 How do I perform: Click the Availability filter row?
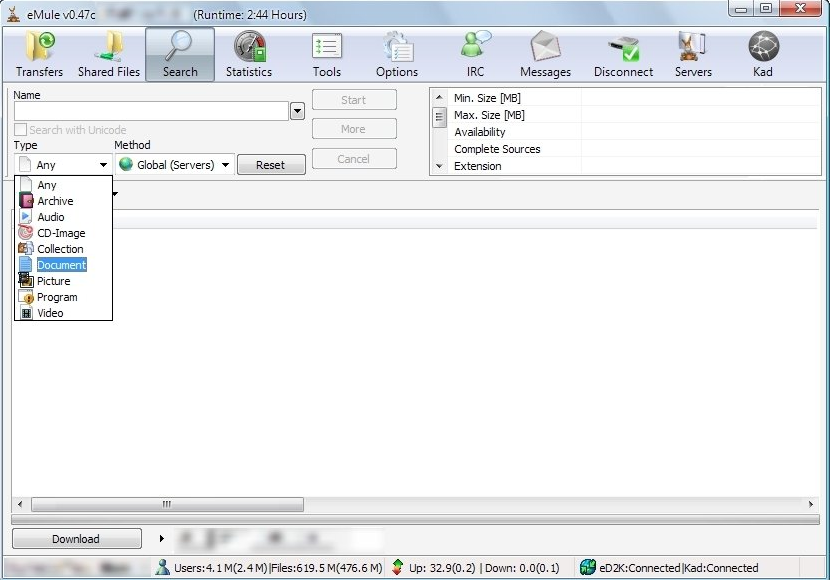pos(633,132)
